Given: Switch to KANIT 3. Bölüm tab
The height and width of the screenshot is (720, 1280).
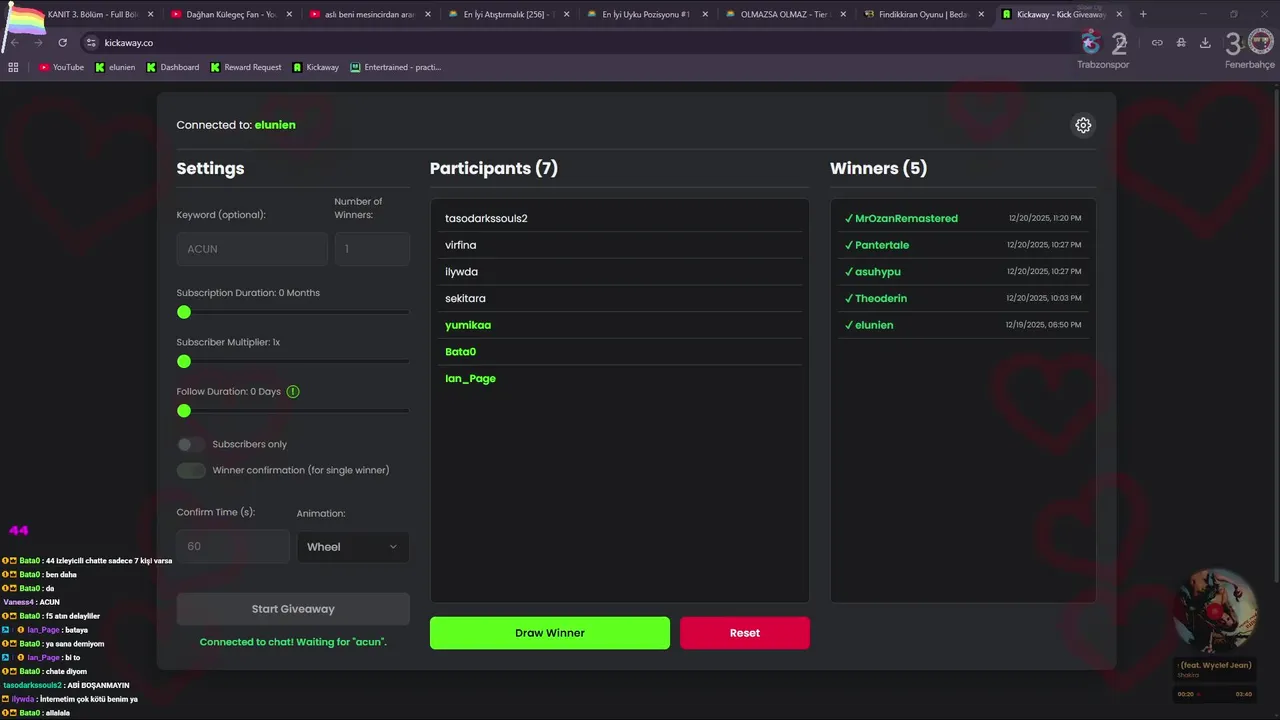Looking at the screenshot, I should click(92, 14).
